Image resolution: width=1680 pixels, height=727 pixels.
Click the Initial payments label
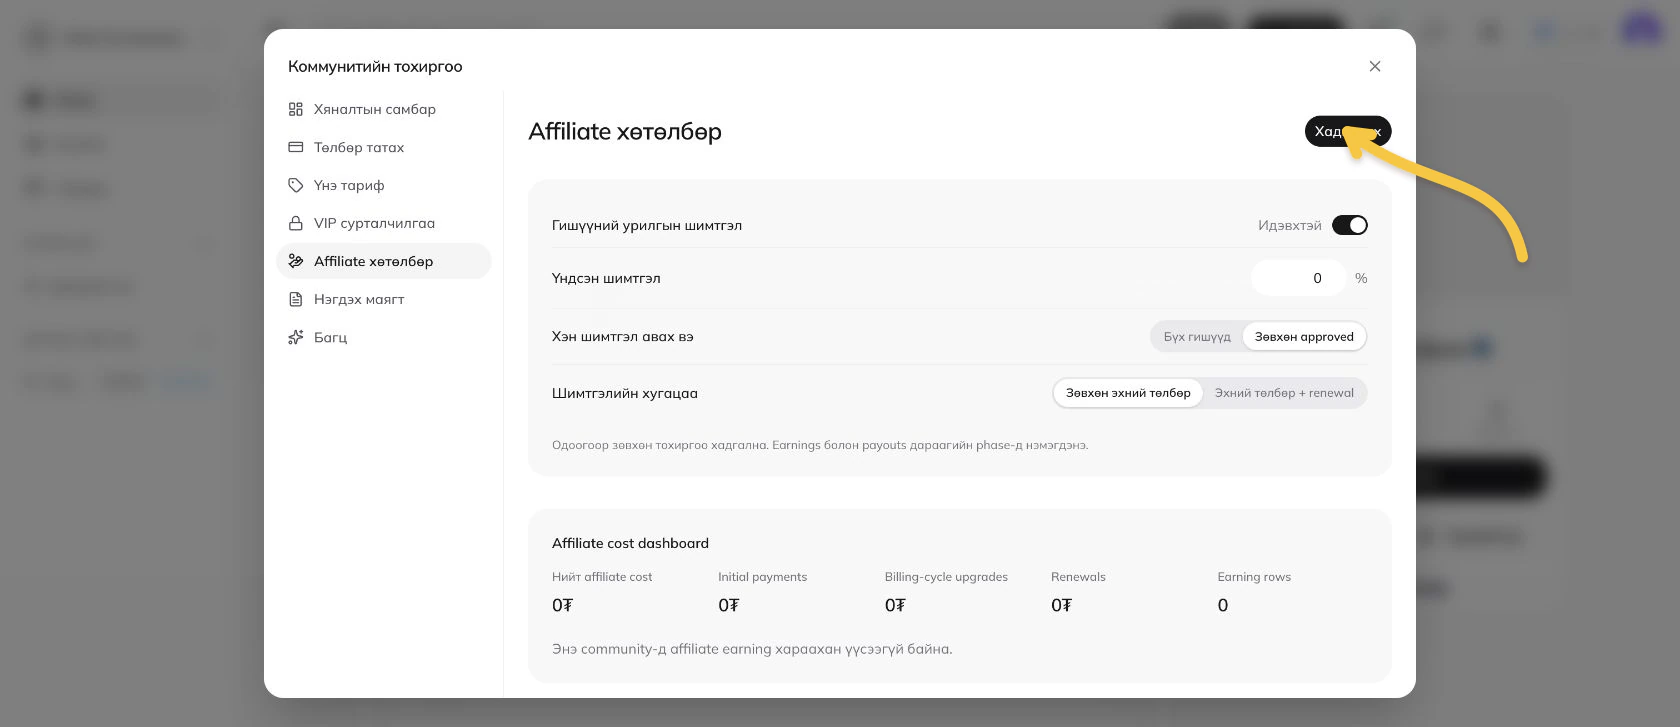[762, 577]
